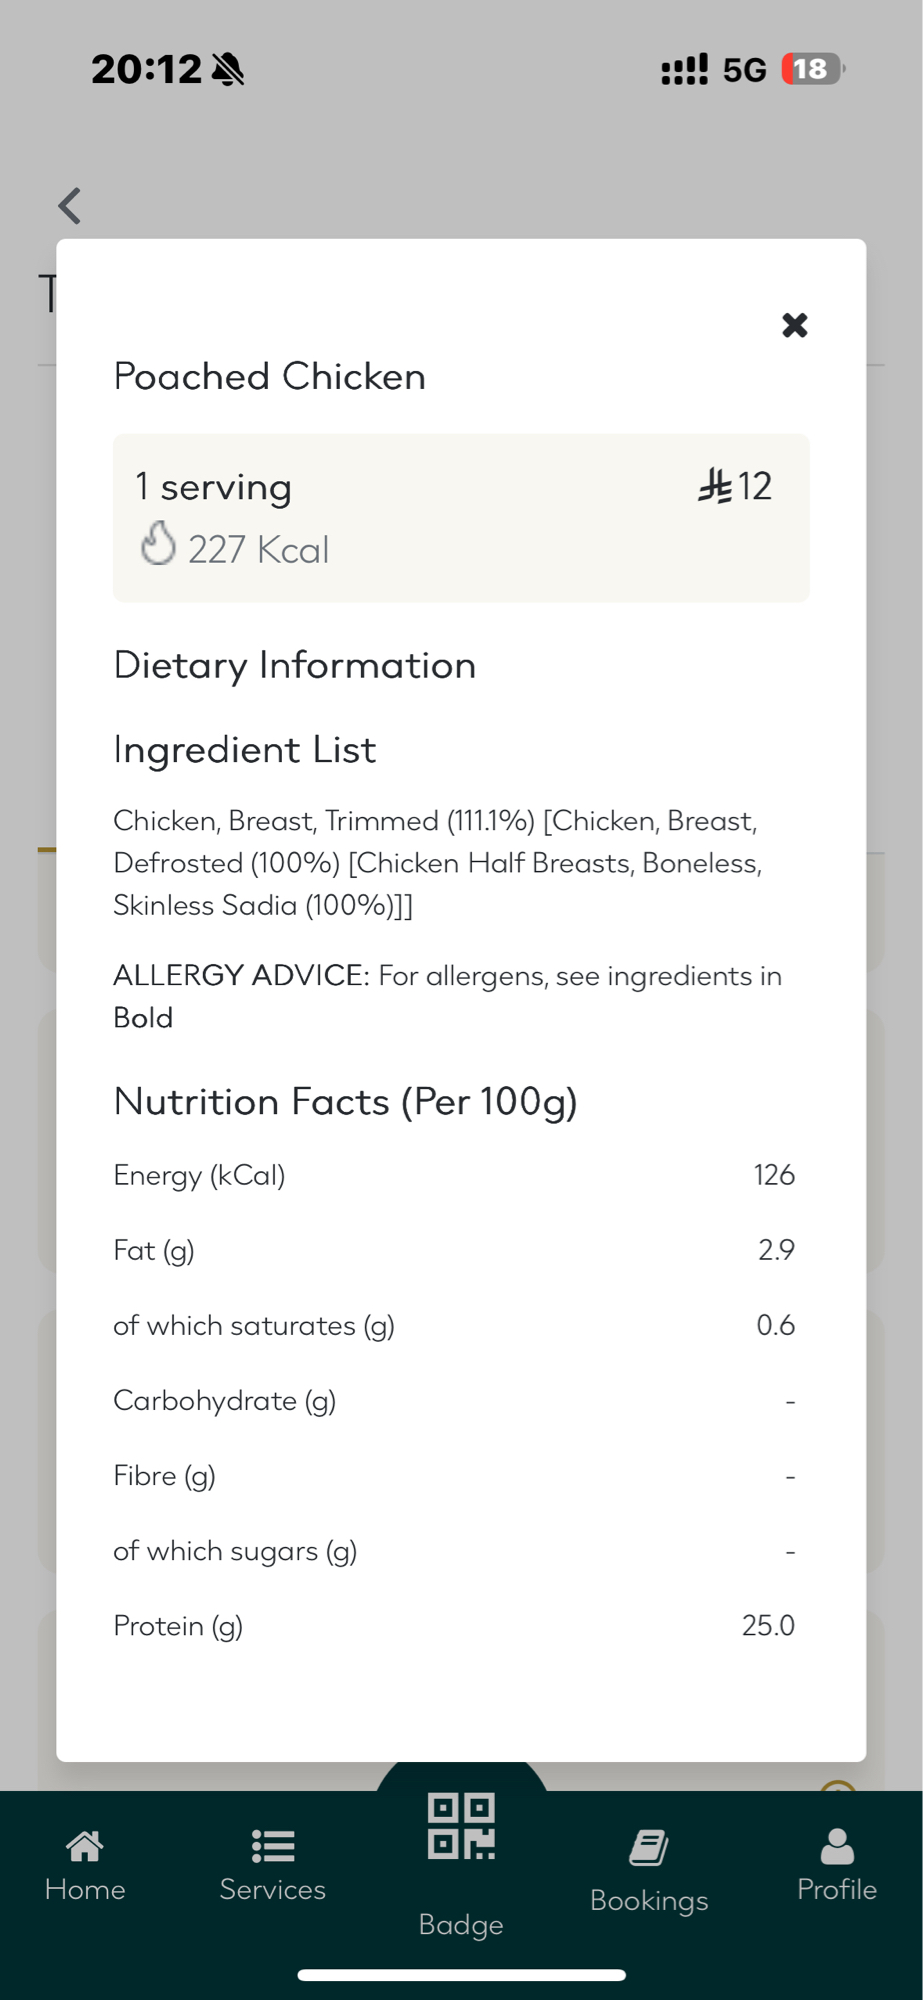Tap the battery indicator showing 18
The height and width of the screenshot is (2000, 923).
pos(812,69)
